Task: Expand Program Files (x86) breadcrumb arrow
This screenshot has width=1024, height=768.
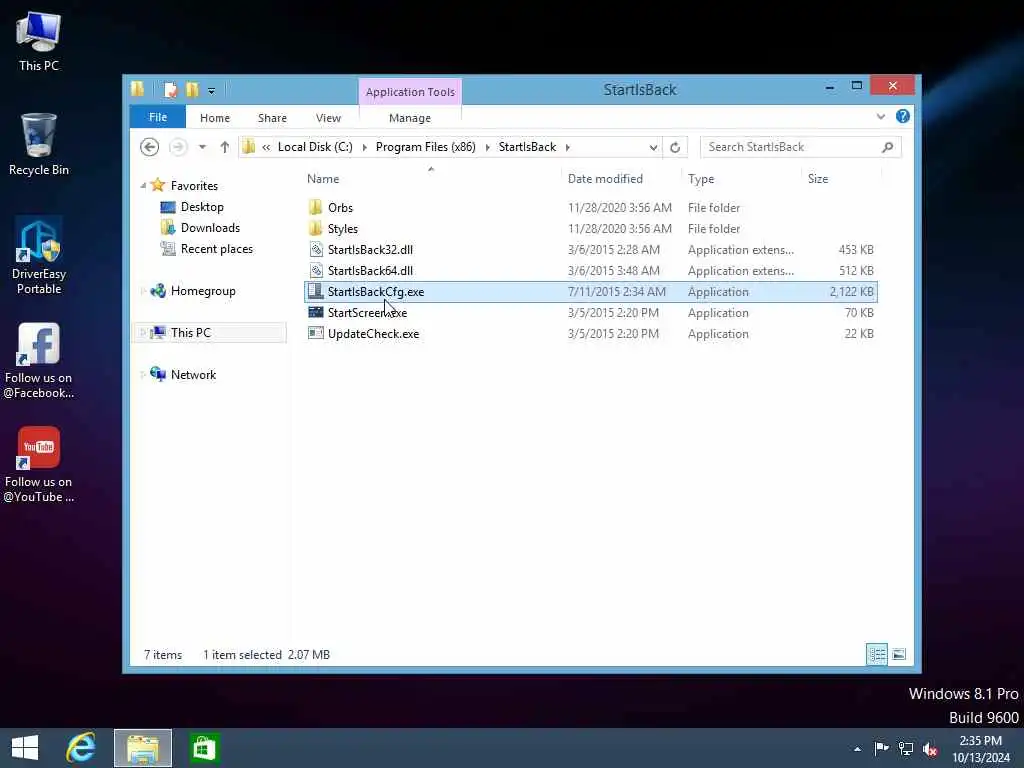Action: [487, 148]
